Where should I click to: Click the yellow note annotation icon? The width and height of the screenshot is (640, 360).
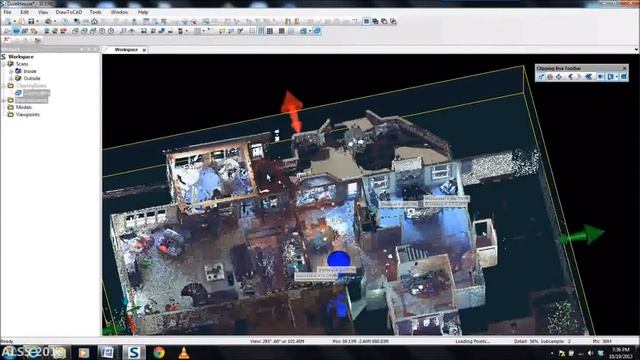coord(222,31)
